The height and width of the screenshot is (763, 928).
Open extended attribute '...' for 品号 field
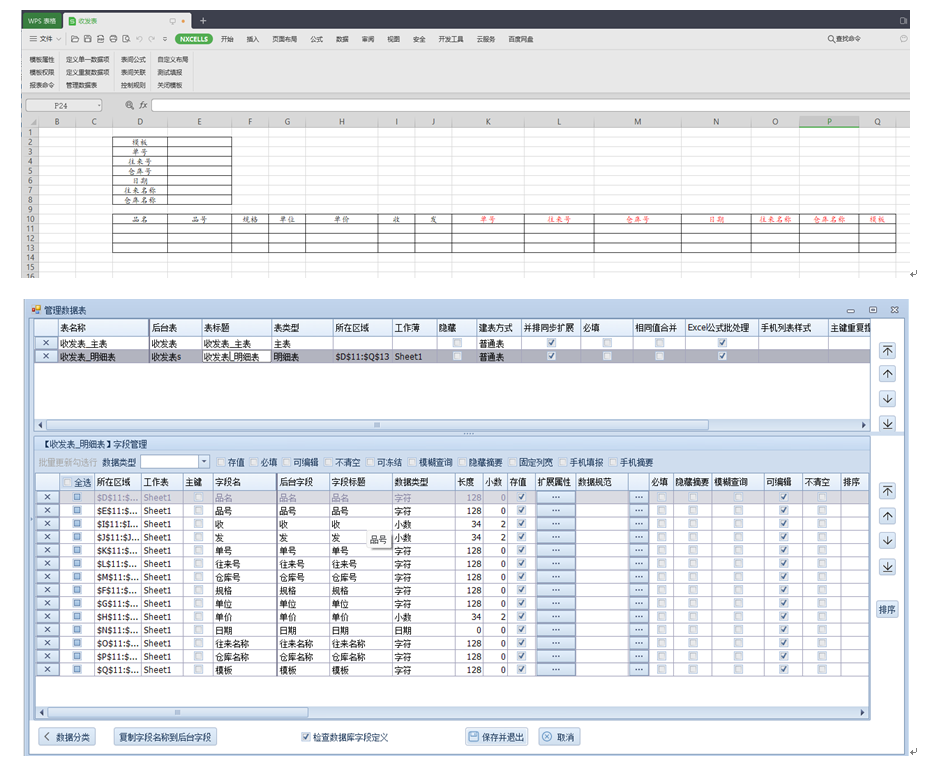click(555, 510)
